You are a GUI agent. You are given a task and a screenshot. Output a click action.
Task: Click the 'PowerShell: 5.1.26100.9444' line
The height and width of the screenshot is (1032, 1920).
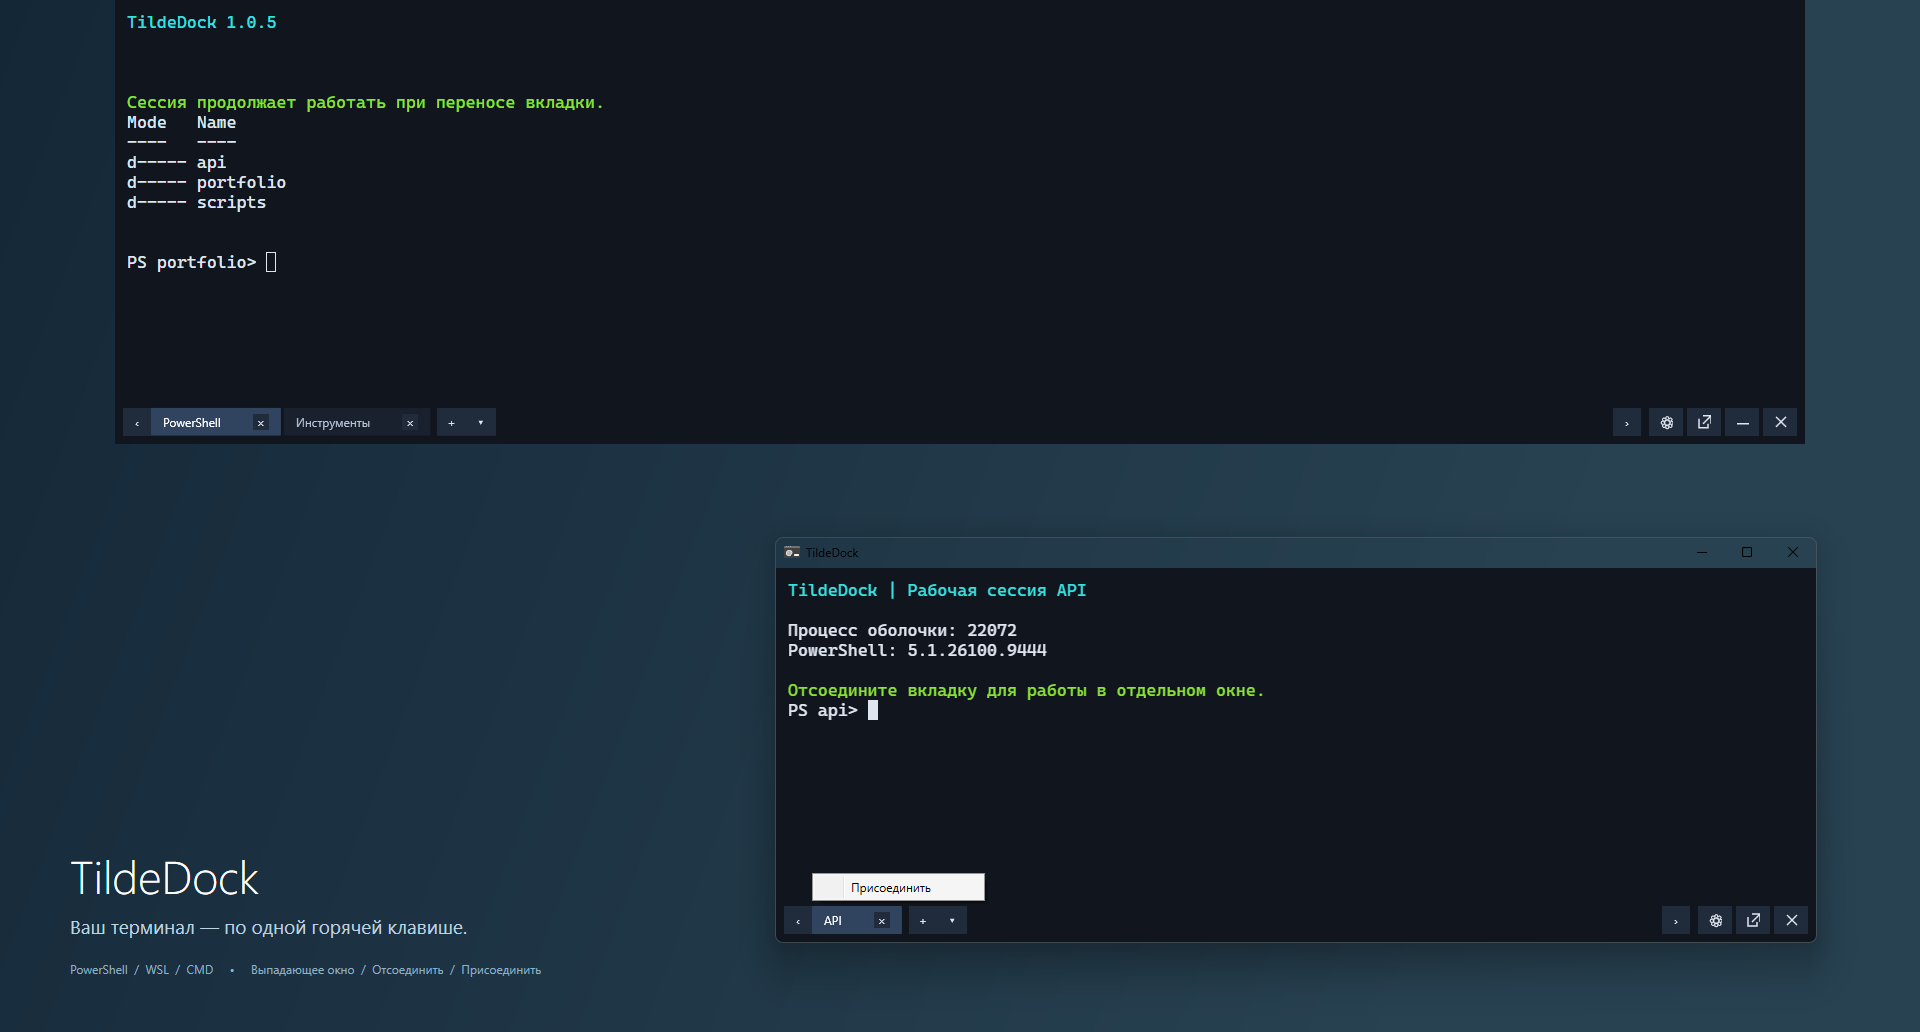point(917,650)
